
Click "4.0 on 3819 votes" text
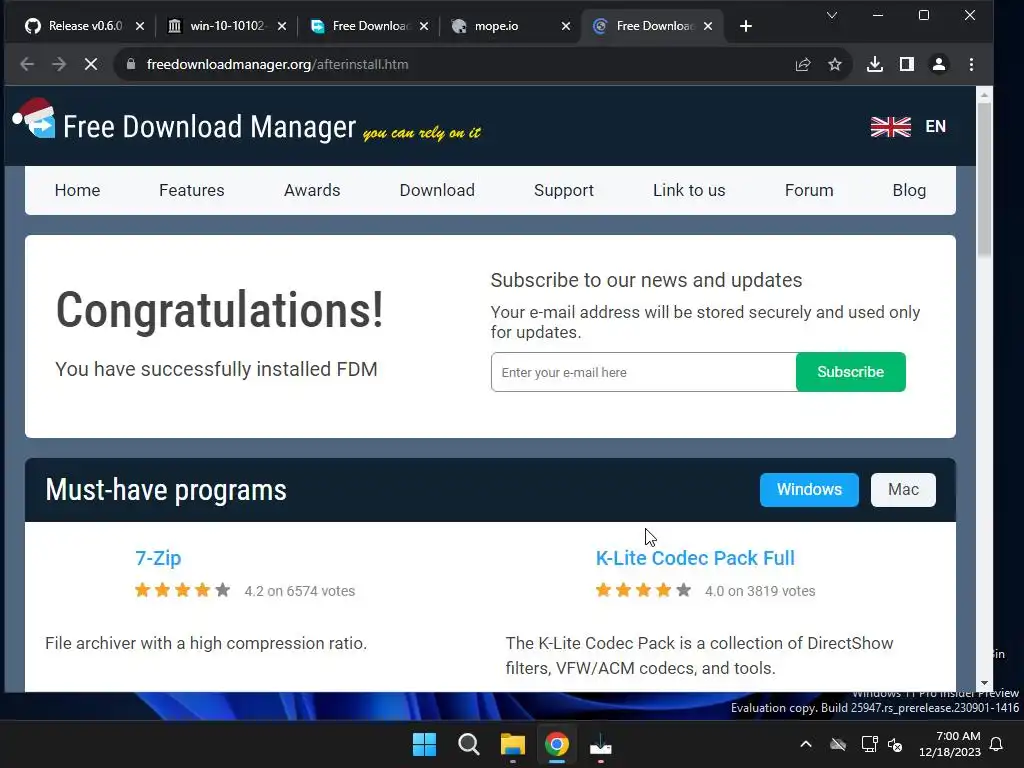[760, 591]
